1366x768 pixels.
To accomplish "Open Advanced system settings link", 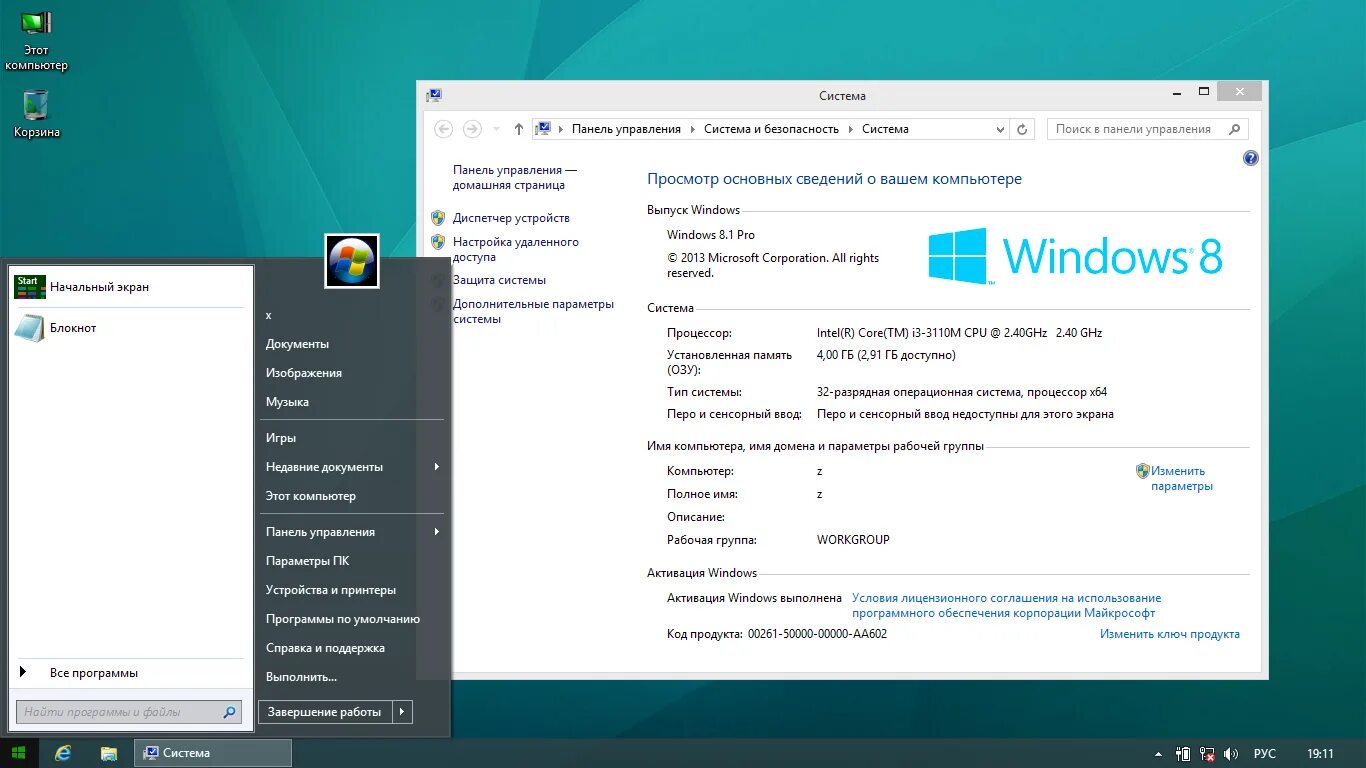I will (533, 311).
